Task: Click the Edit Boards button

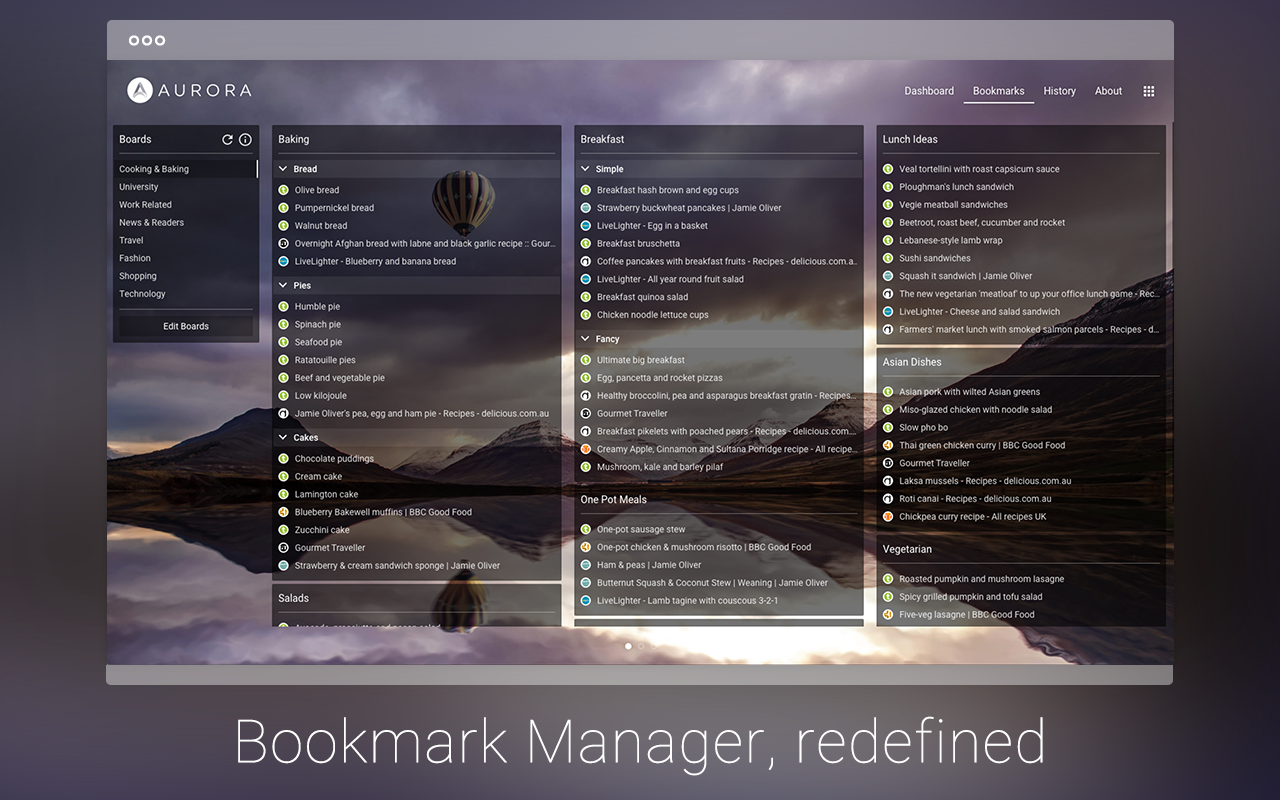Action: click(x=185, y=325)
